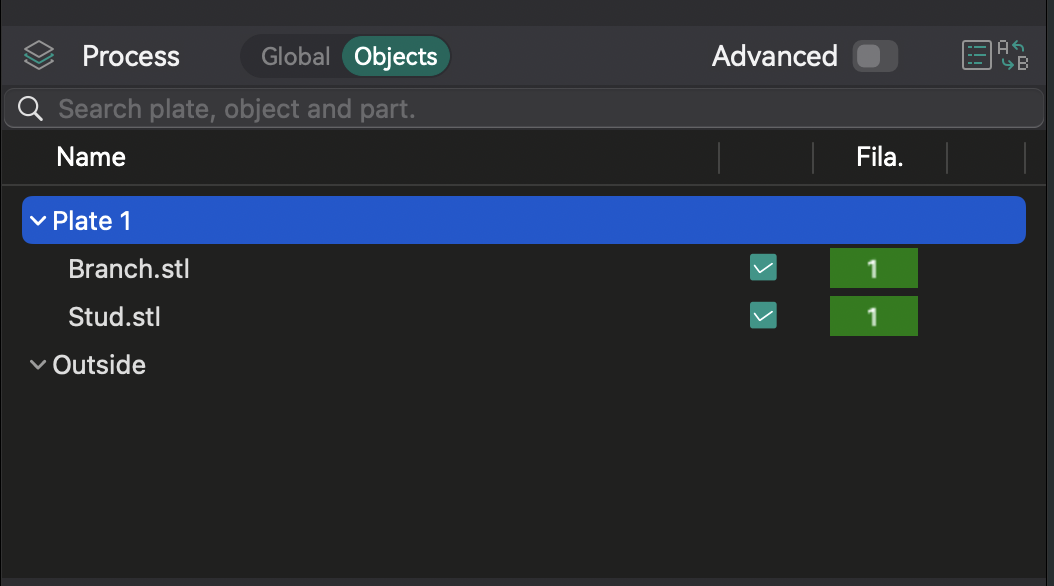Collapse the Plate 1 tree node

pyautogui.click(x=38, y=219)
